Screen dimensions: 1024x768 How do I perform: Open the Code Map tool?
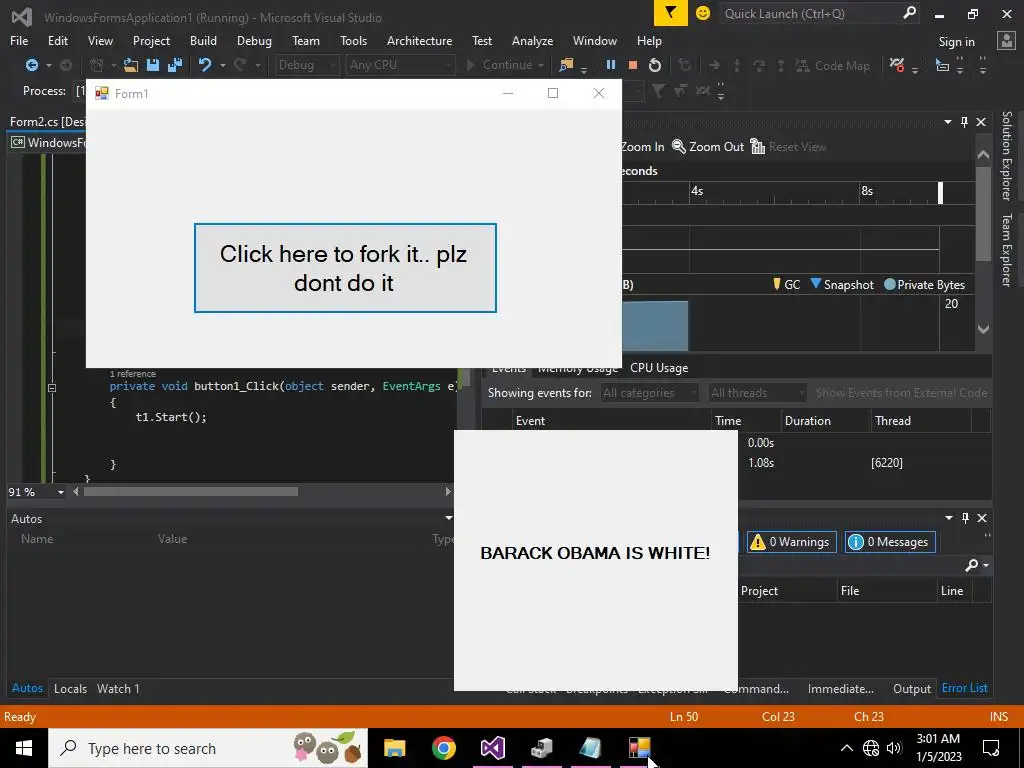tap(833, 65)
